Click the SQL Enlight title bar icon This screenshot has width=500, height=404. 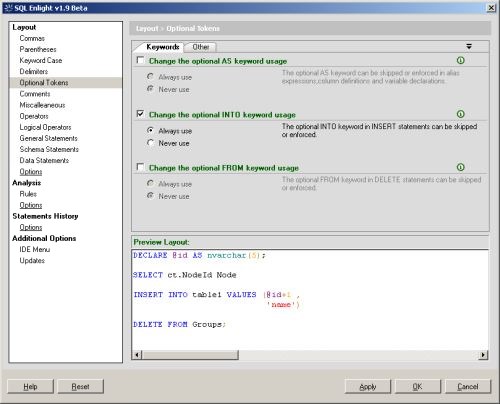point(8,8)
